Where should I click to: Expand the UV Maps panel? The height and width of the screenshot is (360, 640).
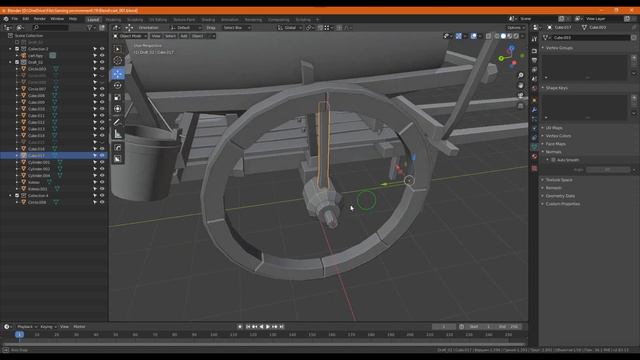tap(554, 128)
